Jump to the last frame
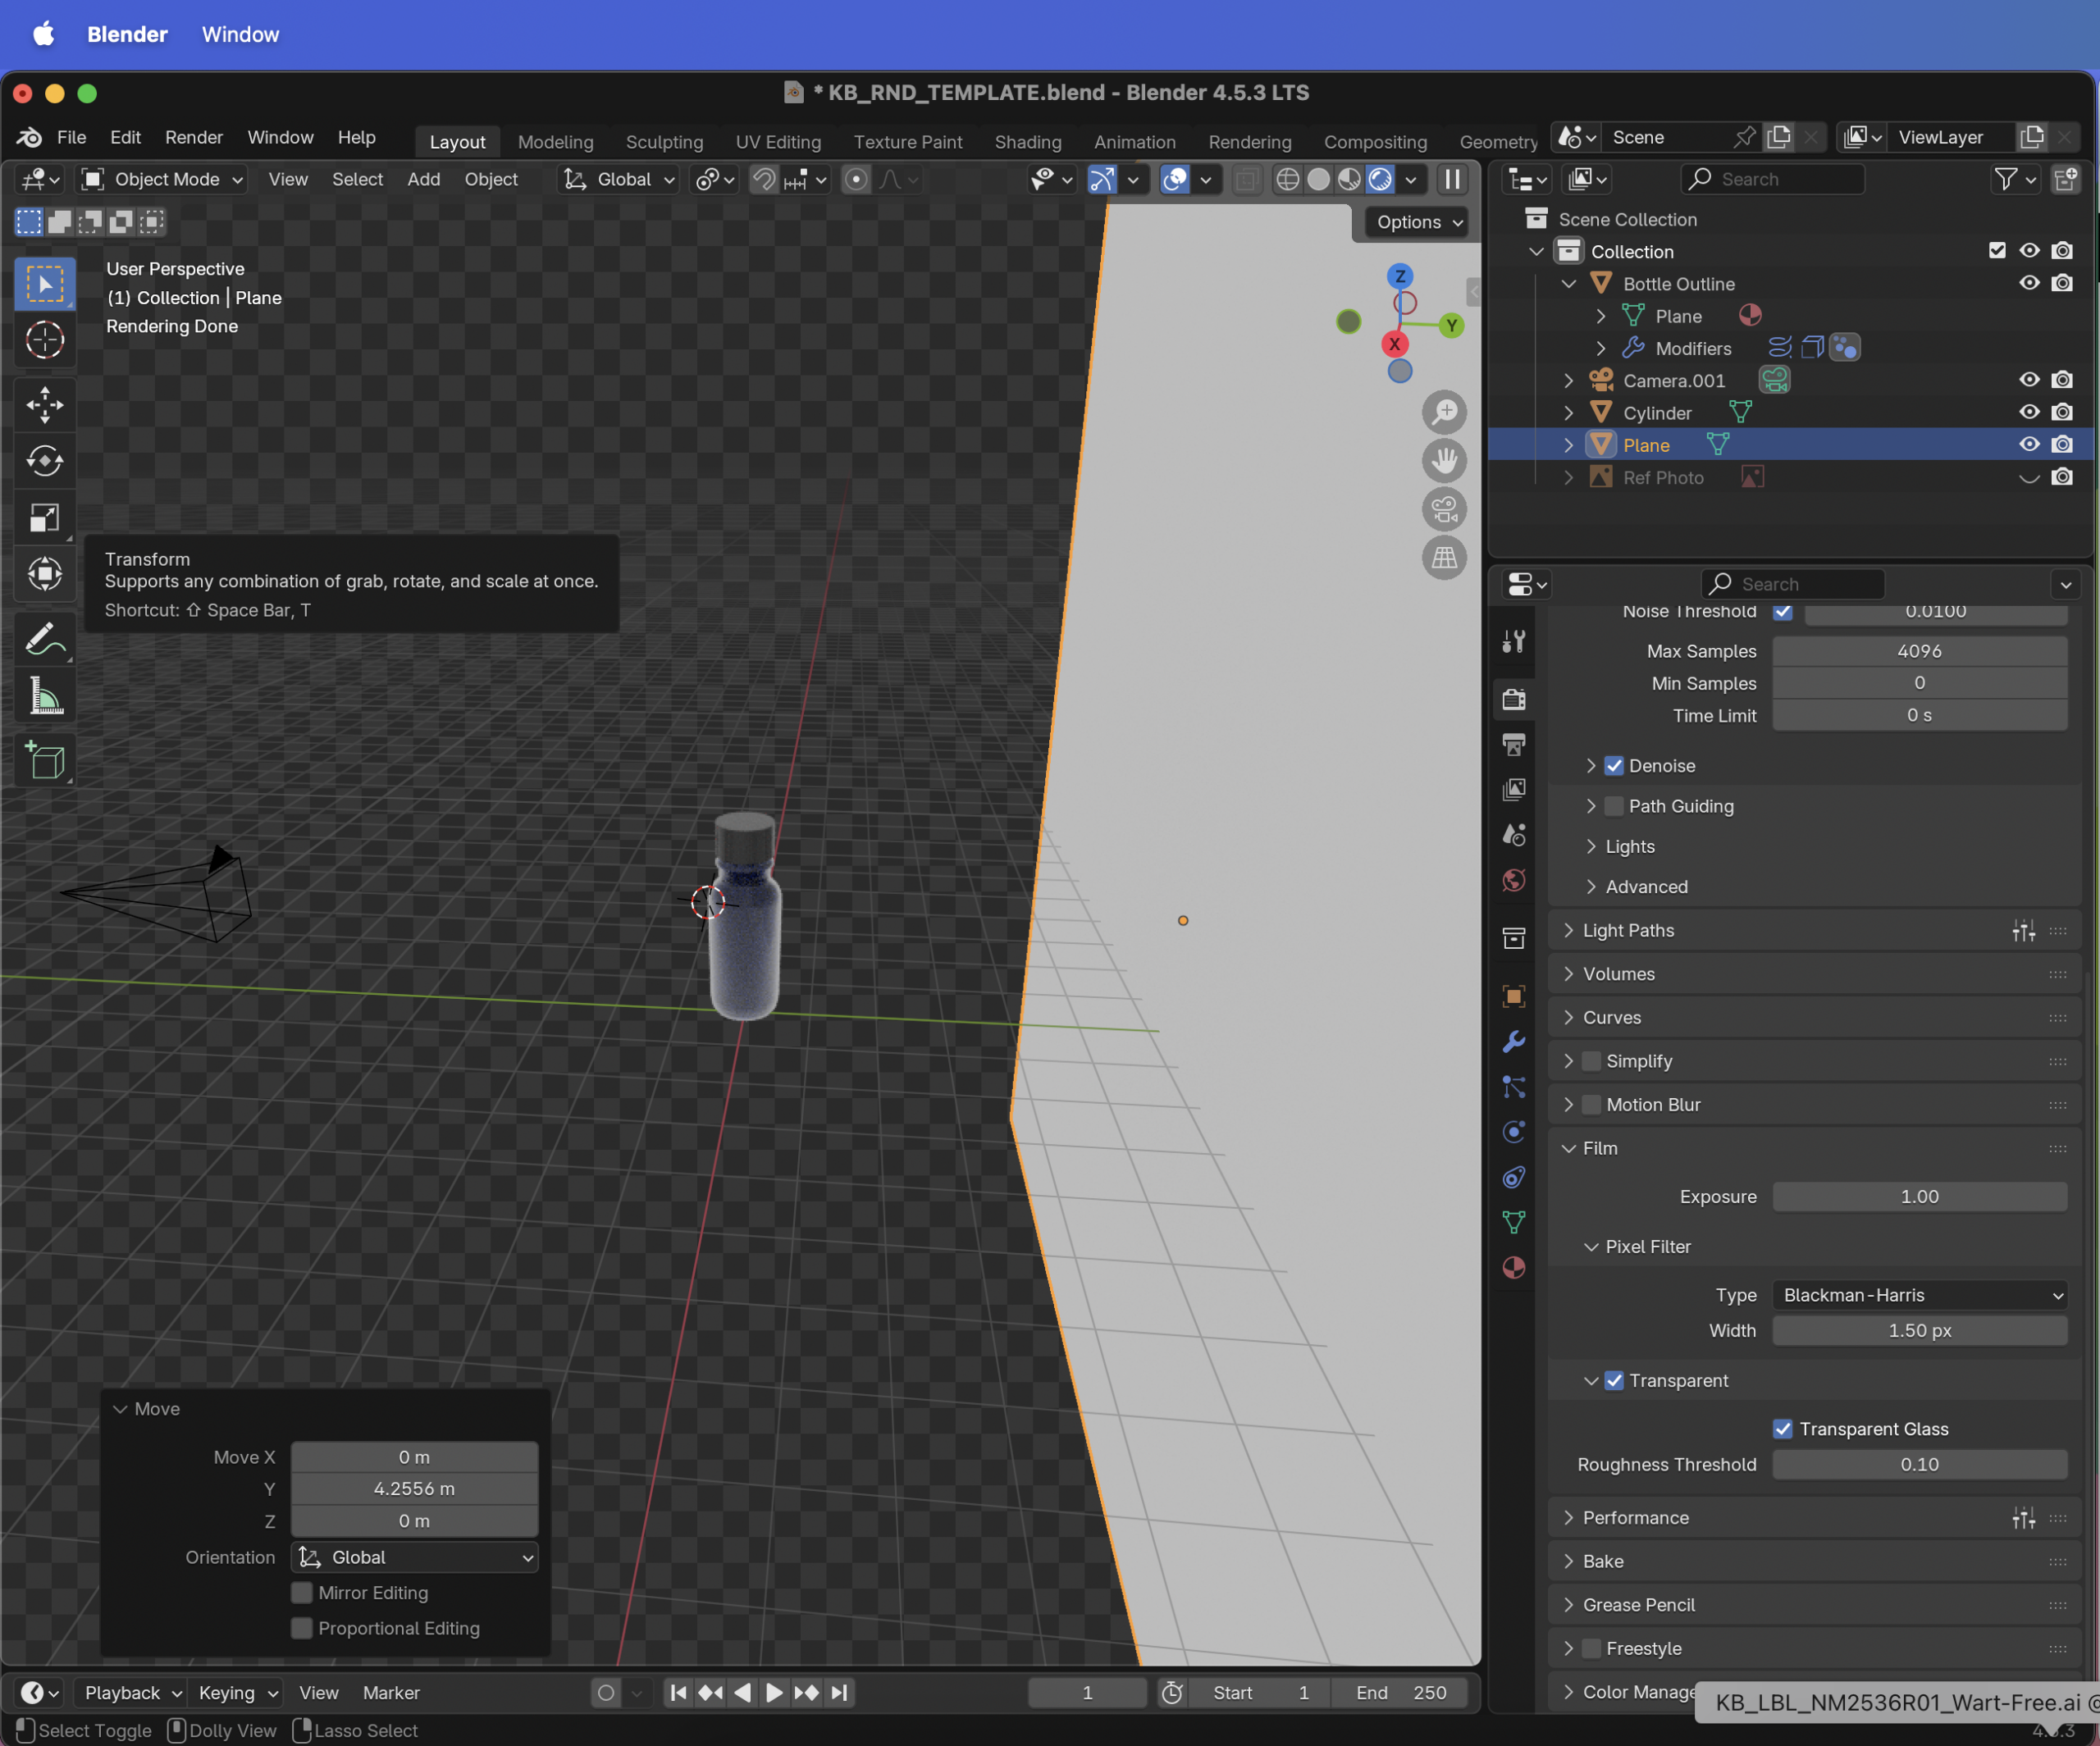This screenshot has width=2100, height=1746. tap(840, 1693)
